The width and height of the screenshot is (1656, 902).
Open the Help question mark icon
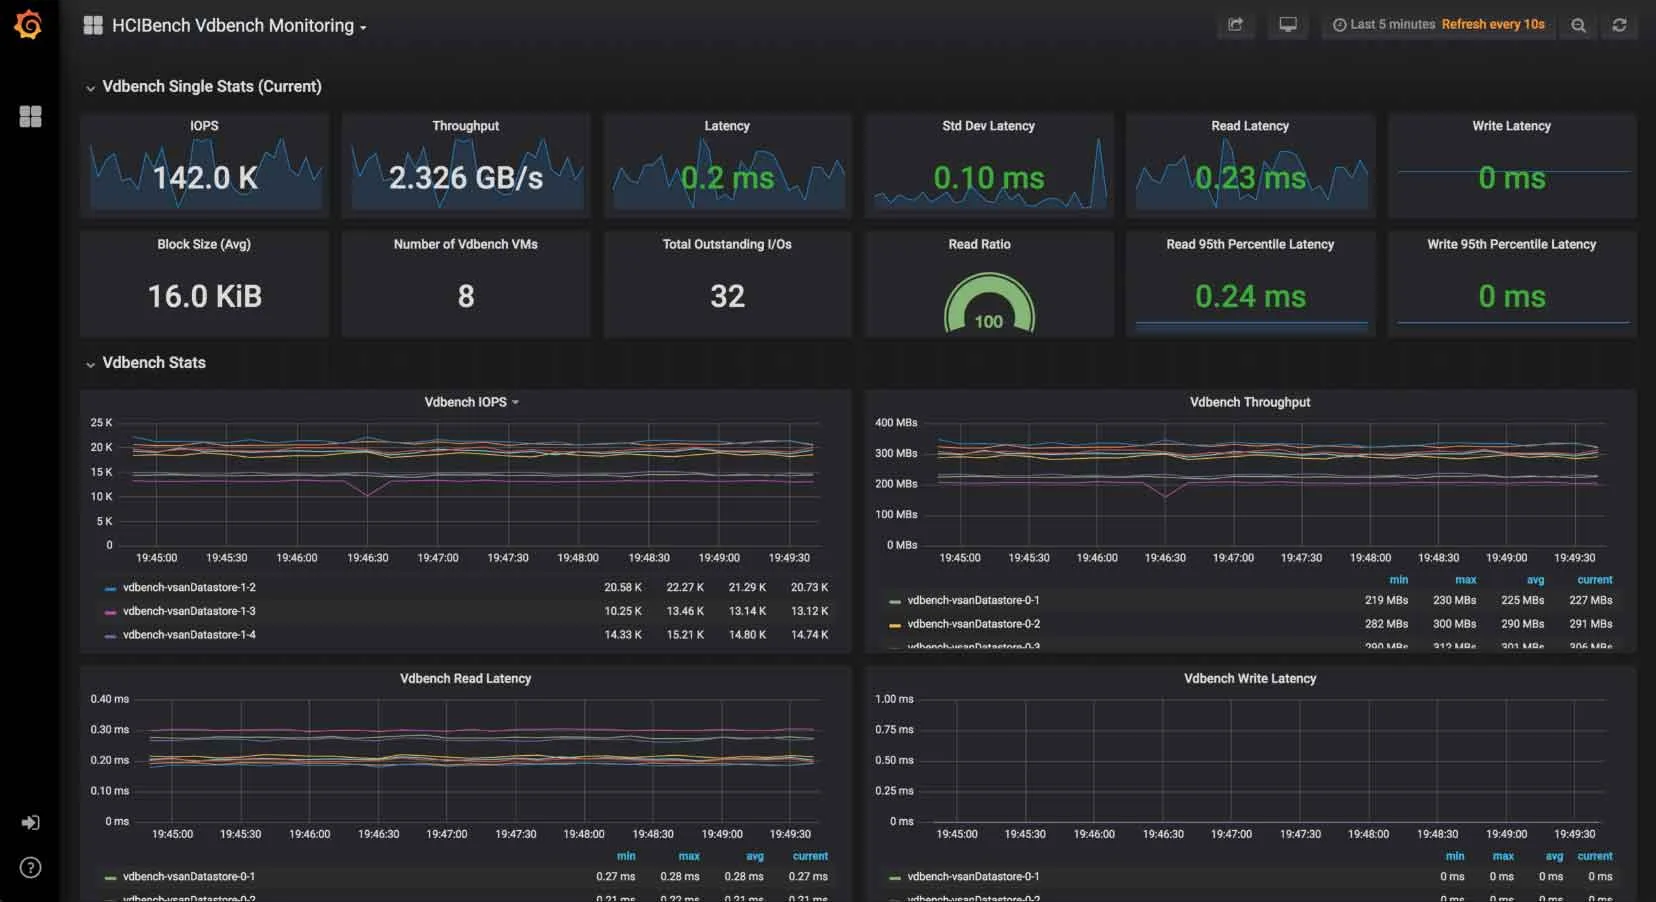(x=31, y=868)
